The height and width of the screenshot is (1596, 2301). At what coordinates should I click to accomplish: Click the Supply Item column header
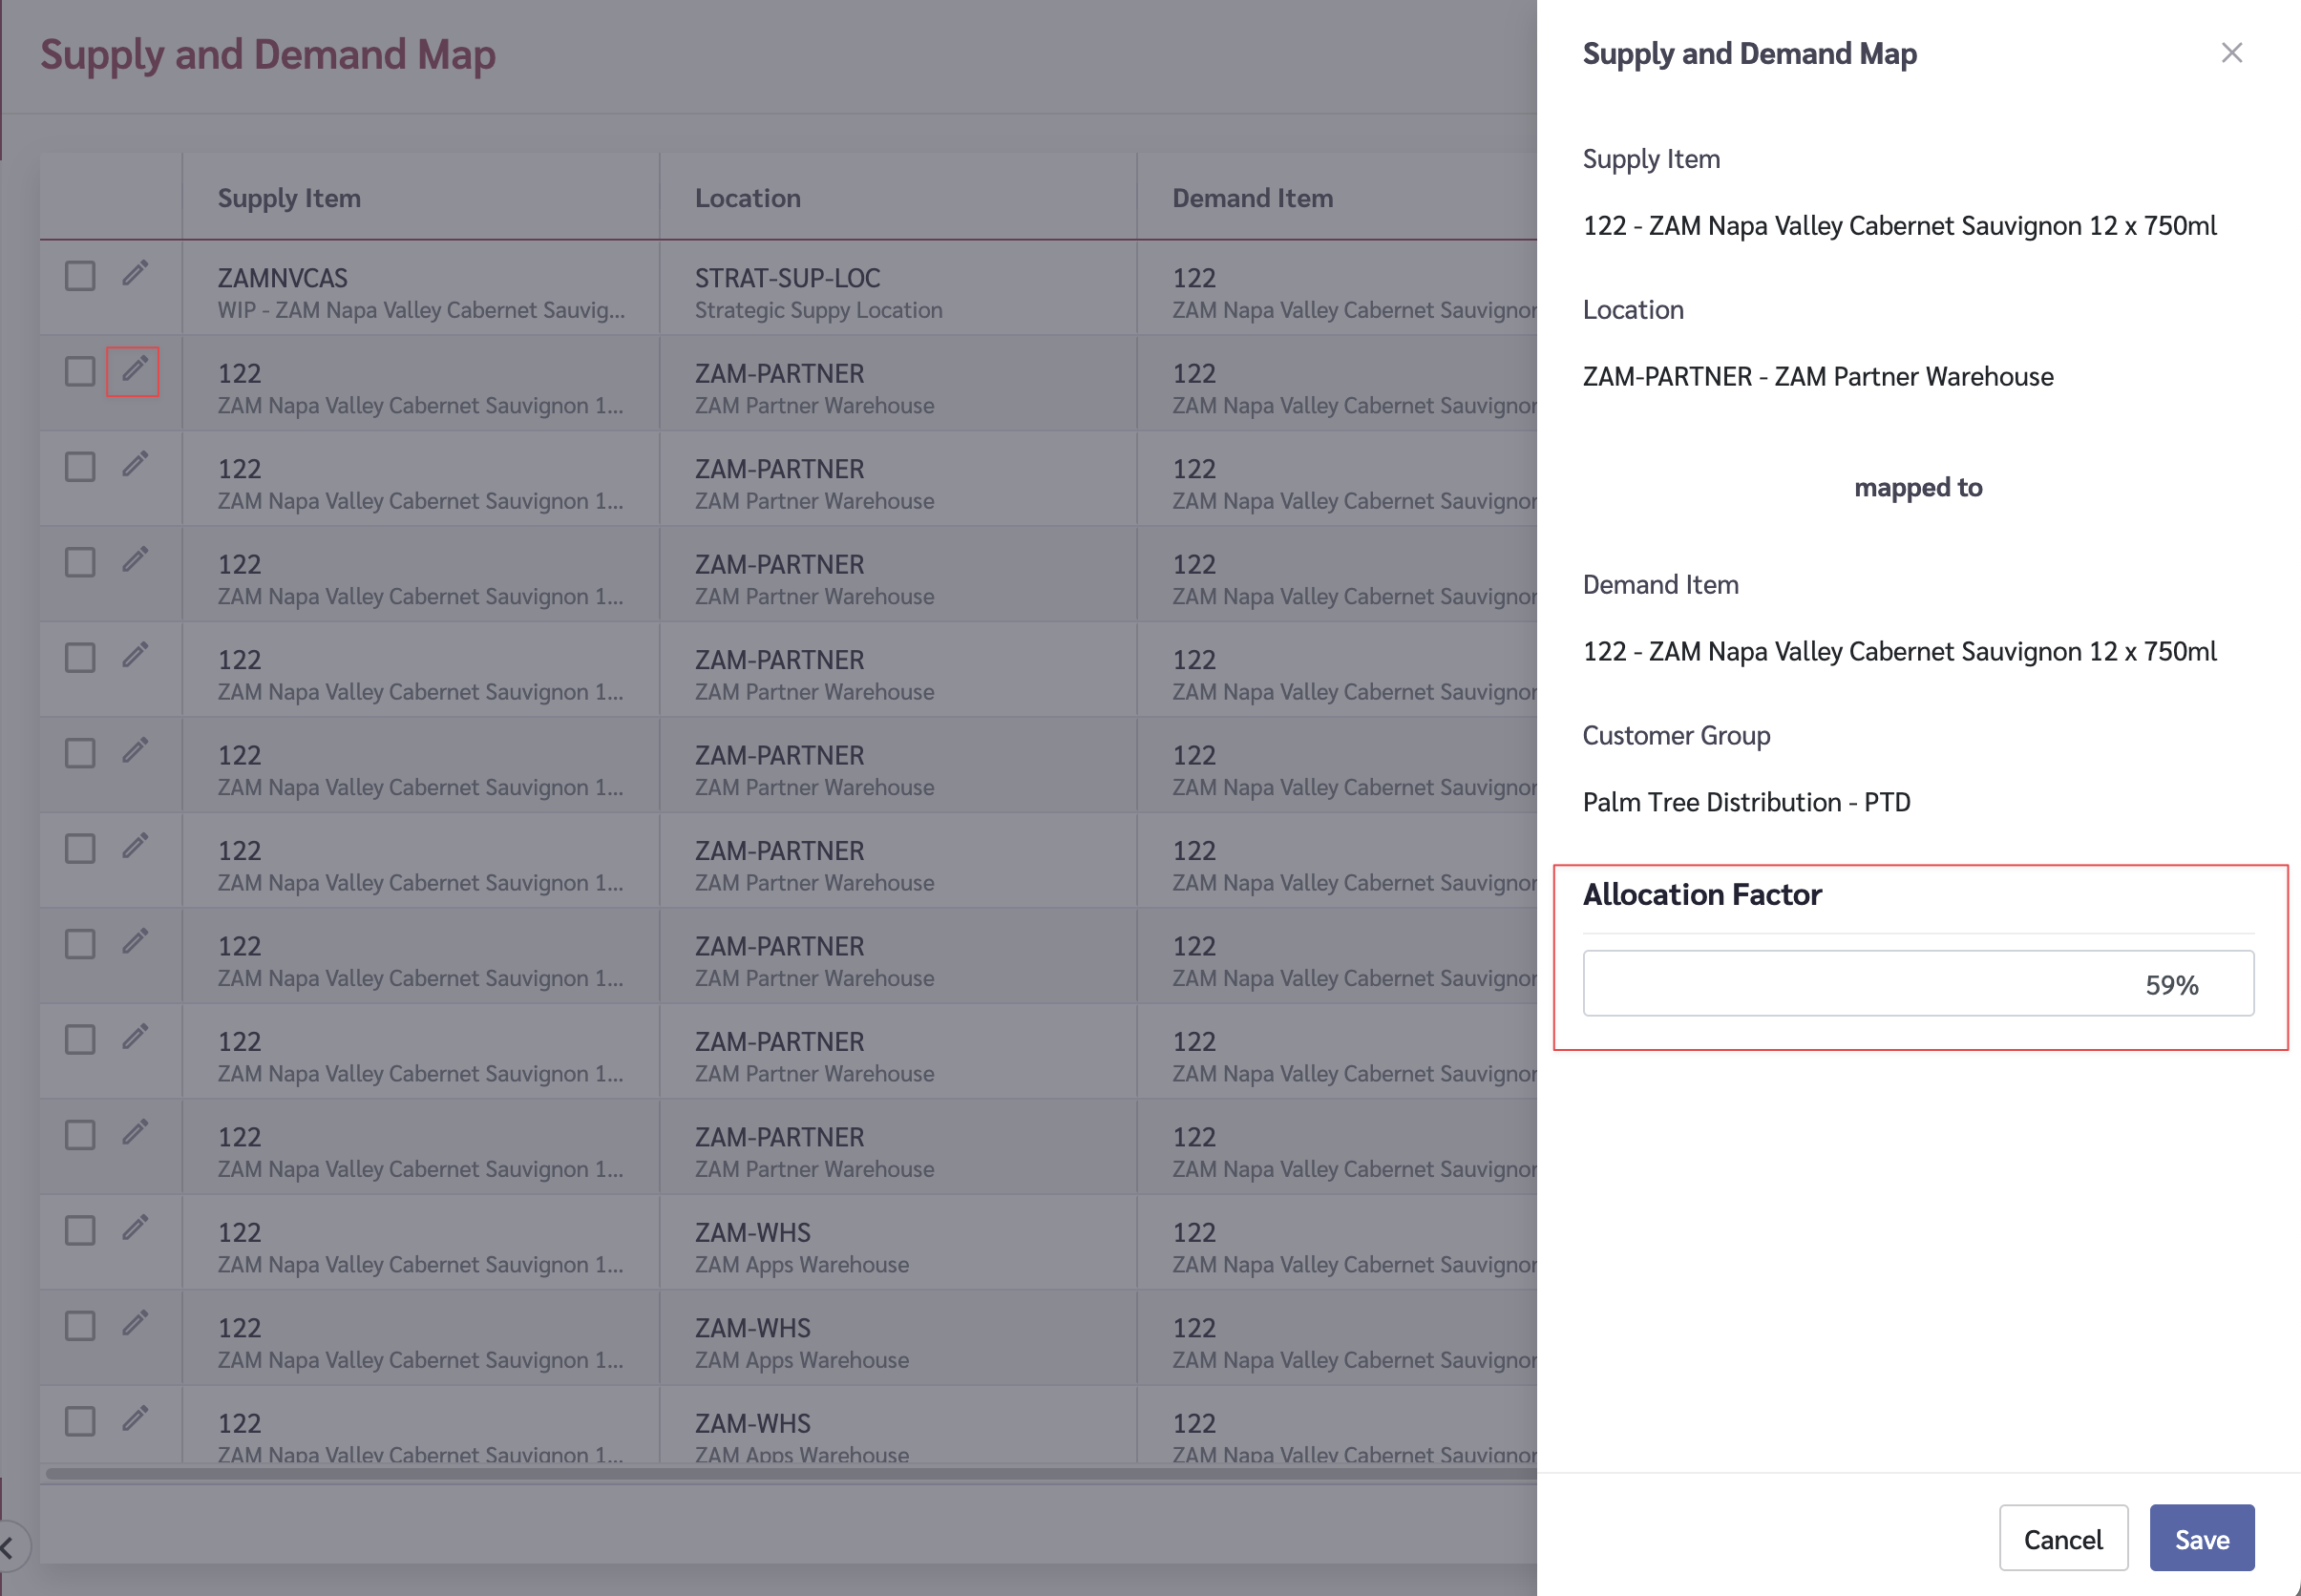pyautogui.click(x=289, y=198)
